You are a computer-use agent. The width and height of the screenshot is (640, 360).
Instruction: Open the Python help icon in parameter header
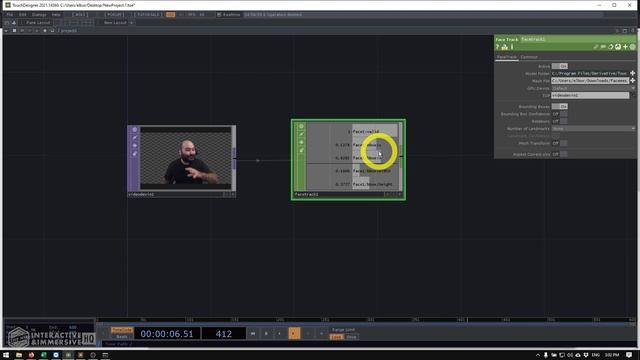coord(504,47)
